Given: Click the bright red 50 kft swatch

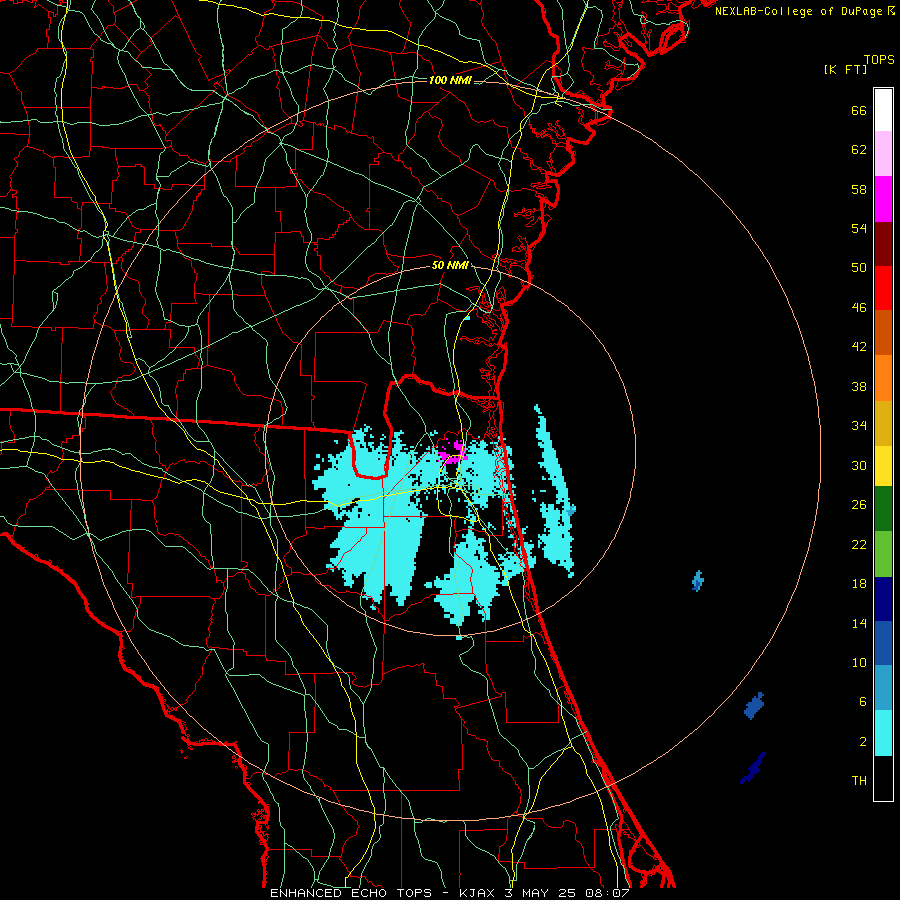Looking at the screenshot, I should (x=883, y=288).
